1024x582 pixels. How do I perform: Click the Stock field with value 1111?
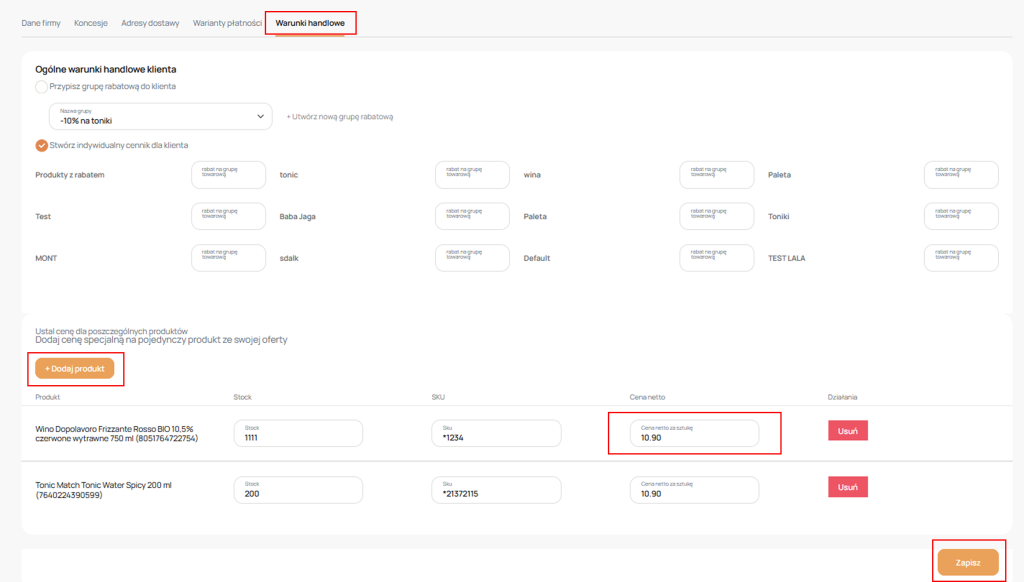(x=298, y=433)
